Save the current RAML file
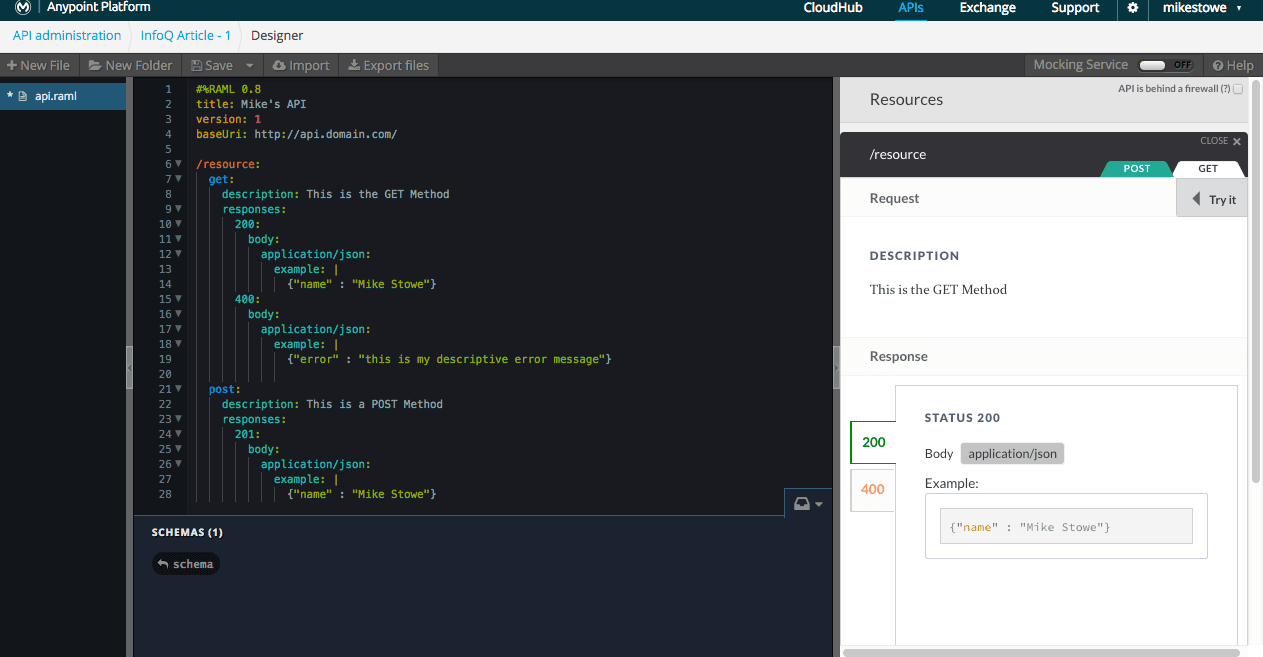The height and width of the screenshot is (657, 1263). point(212,65)
